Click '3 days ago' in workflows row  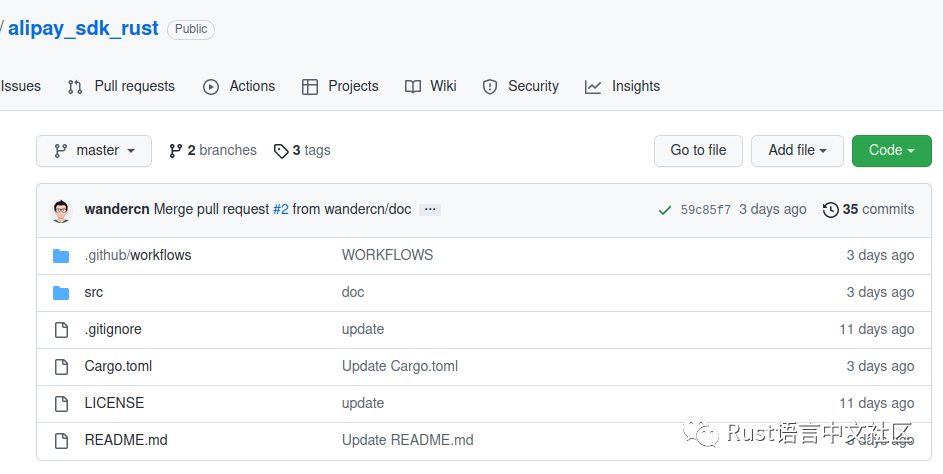tap(880, 255)
